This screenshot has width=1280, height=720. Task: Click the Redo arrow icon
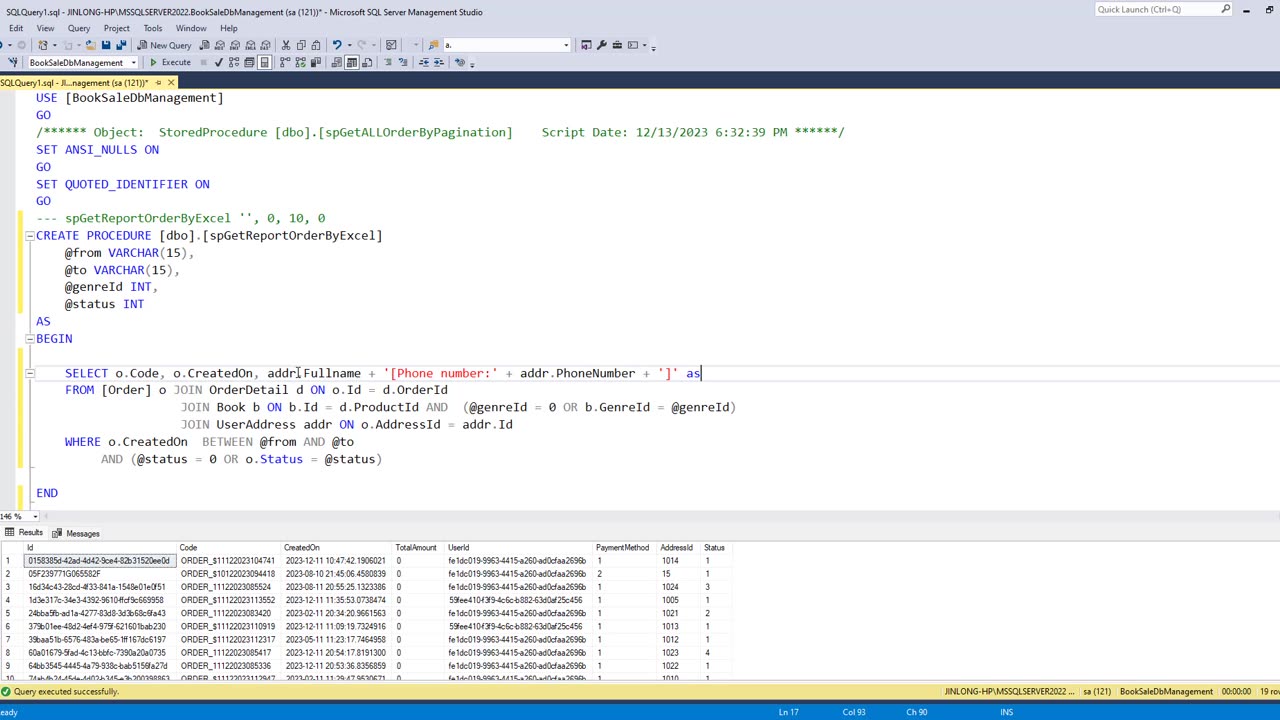pyautogui.click(x=363, y=45)
